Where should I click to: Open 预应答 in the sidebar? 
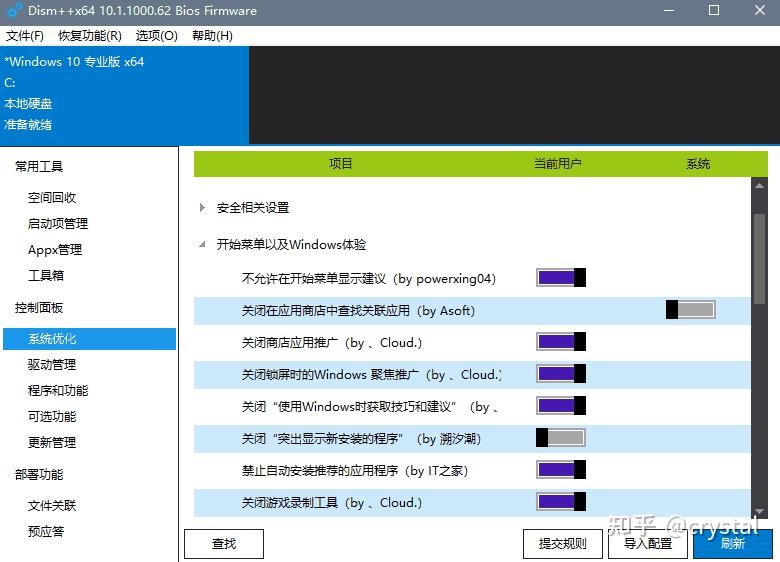pyautogui.click(x=46, y=532)
